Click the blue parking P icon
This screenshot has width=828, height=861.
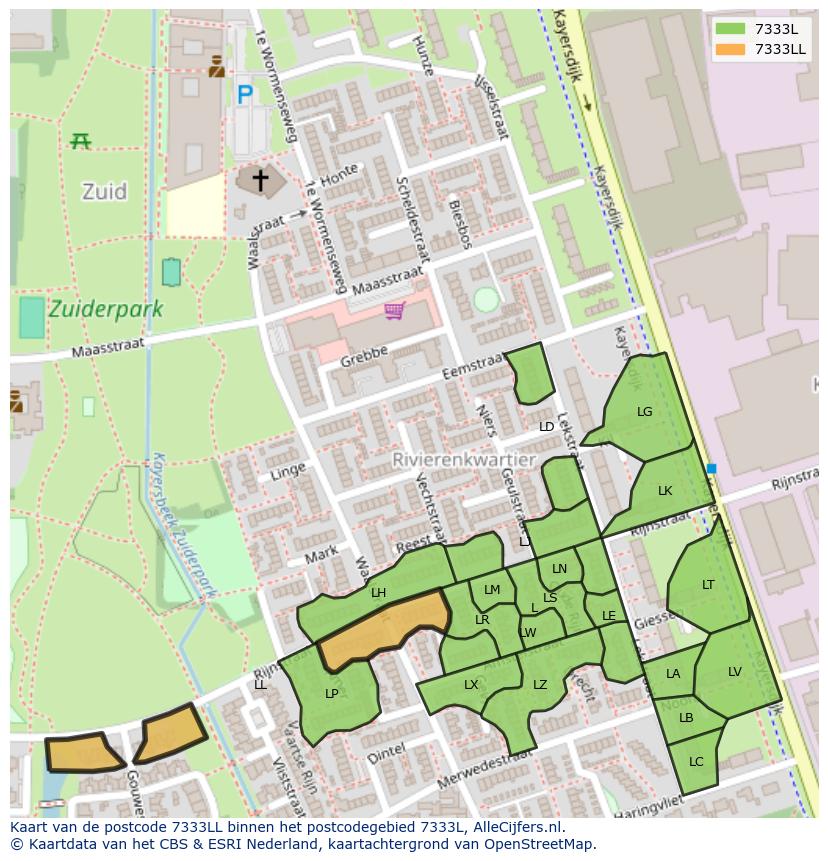245,96
